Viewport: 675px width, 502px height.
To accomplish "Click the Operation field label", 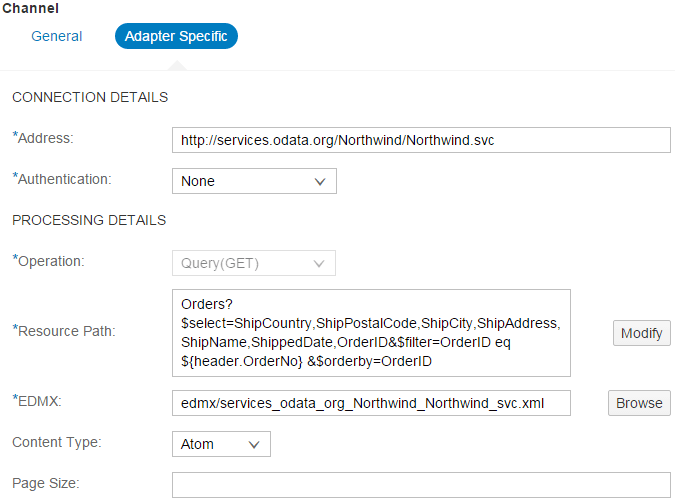I will (48, 261).
